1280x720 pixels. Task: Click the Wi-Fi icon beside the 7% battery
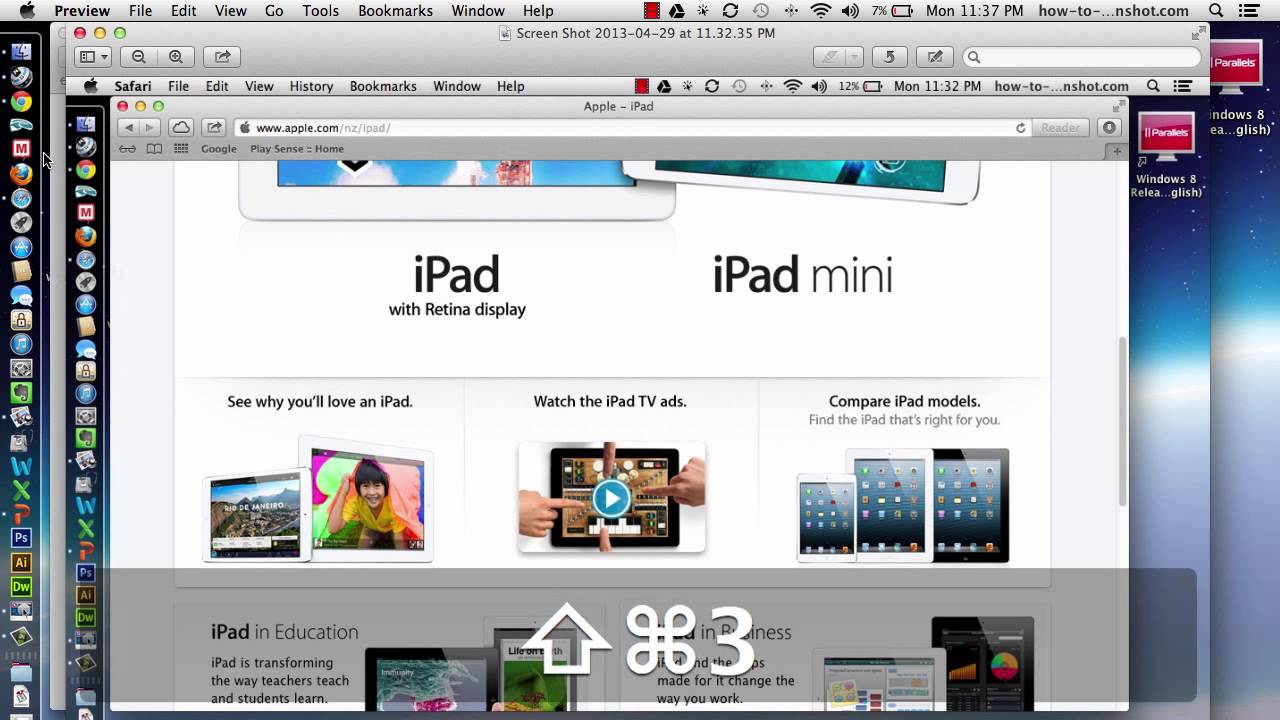pos(821,11)
